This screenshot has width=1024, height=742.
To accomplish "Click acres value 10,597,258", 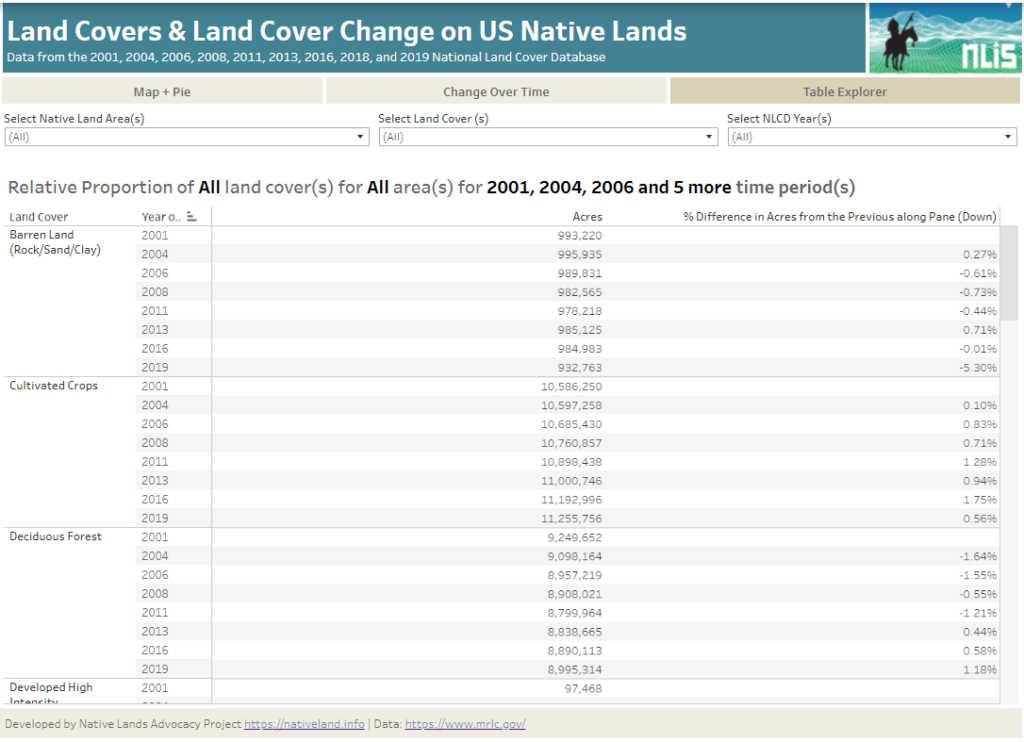I will pyautogui.click(x=571, y=406).
